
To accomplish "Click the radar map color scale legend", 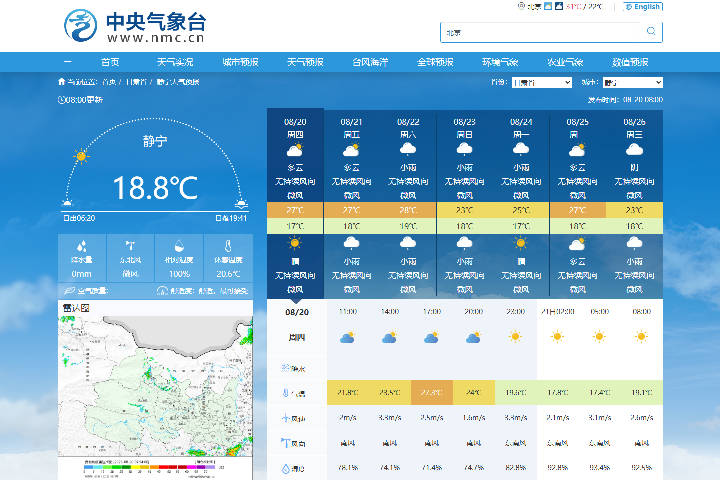I will tap(149, 467).
